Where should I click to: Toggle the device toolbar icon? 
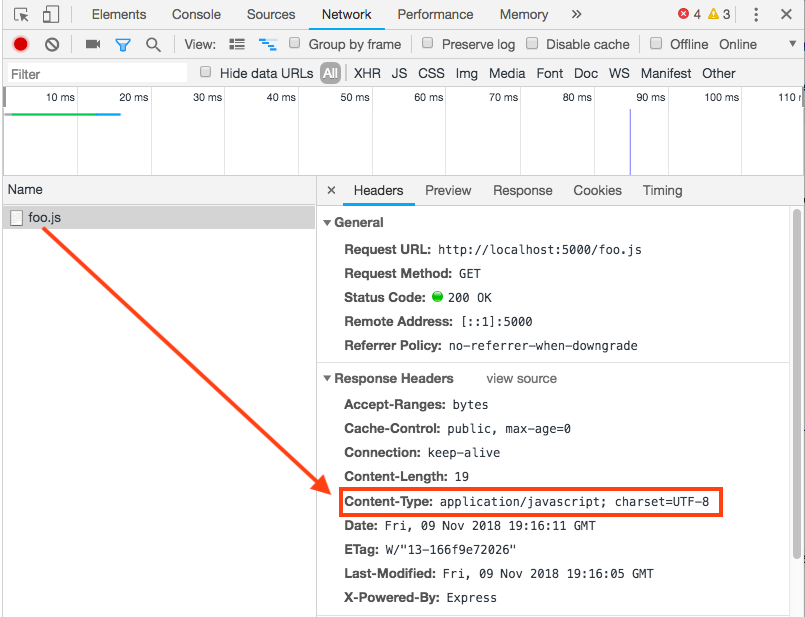pos(51,15)
